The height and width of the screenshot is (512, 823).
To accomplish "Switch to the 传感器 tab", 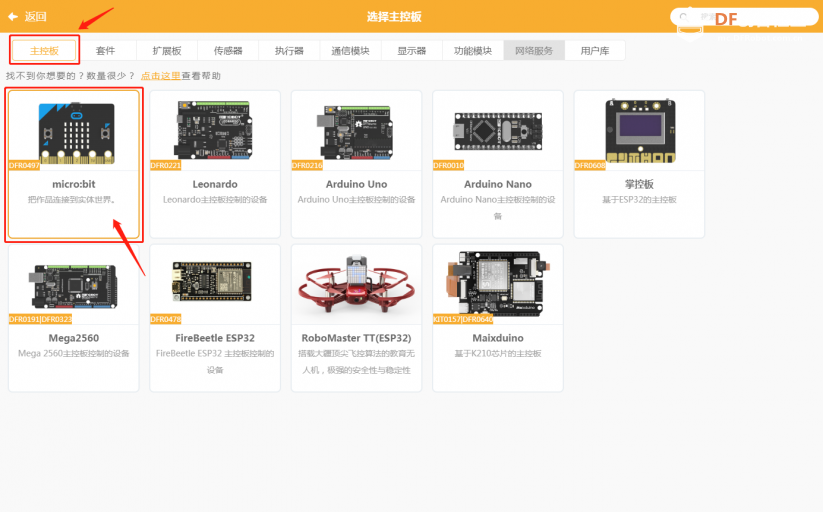I will pyautogui.click(x=228, y=51).
